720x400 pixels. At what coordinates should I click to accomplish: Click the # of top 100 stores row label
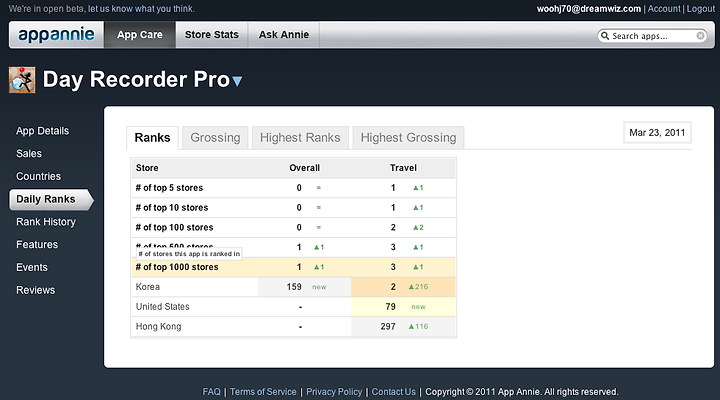tap(174, 227)
